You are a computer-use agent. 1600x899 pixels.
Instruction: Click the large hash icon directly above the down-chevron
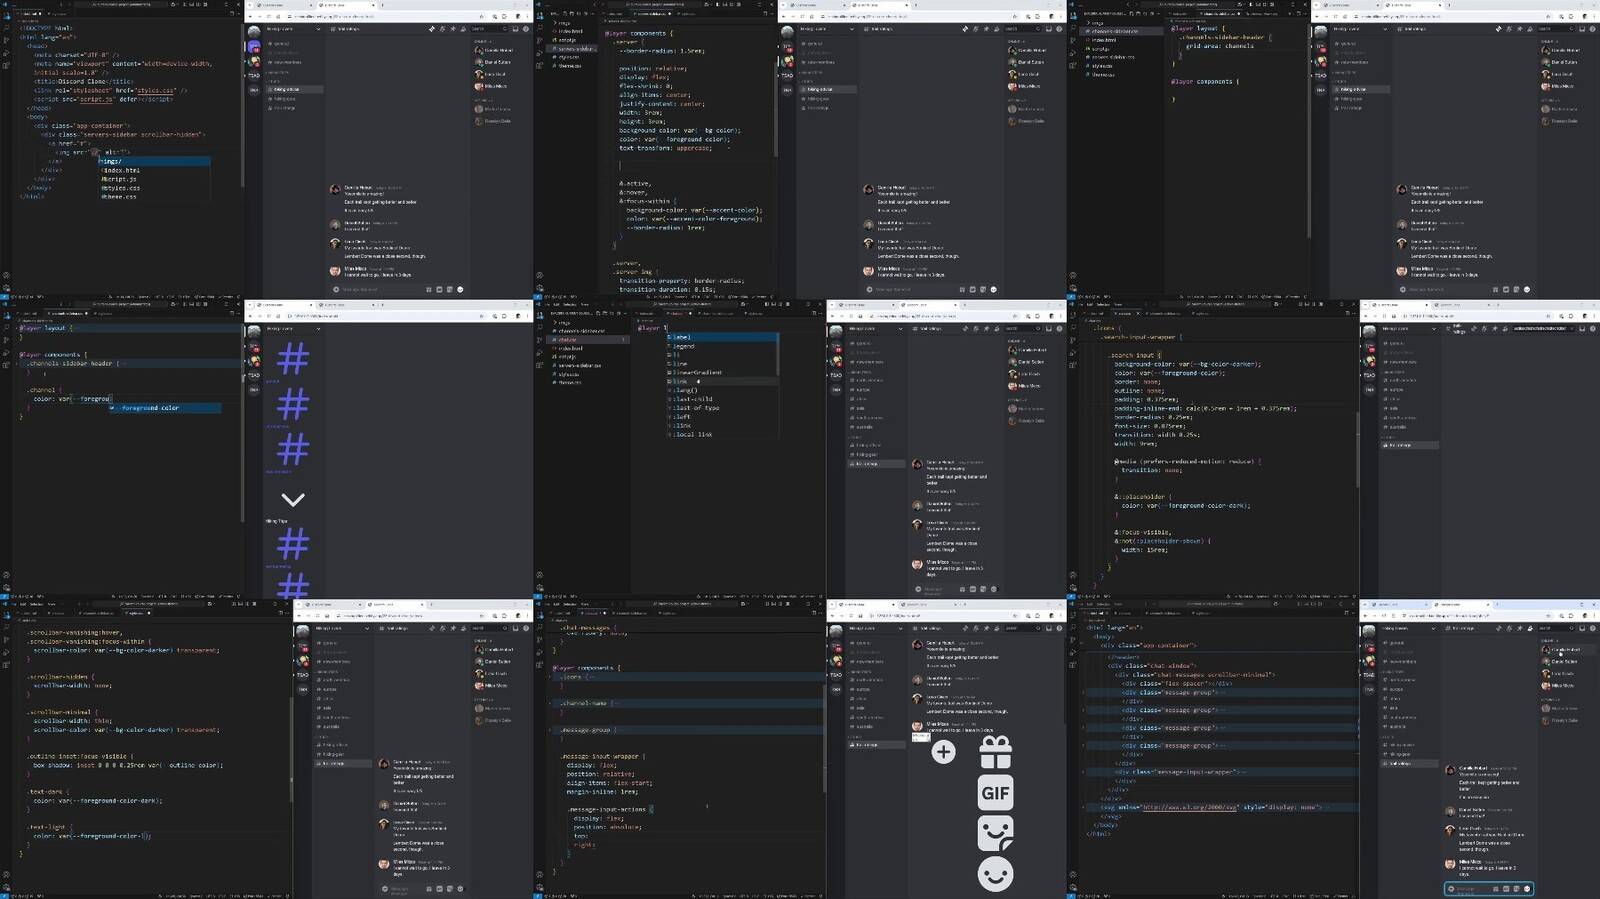point(293,450)
